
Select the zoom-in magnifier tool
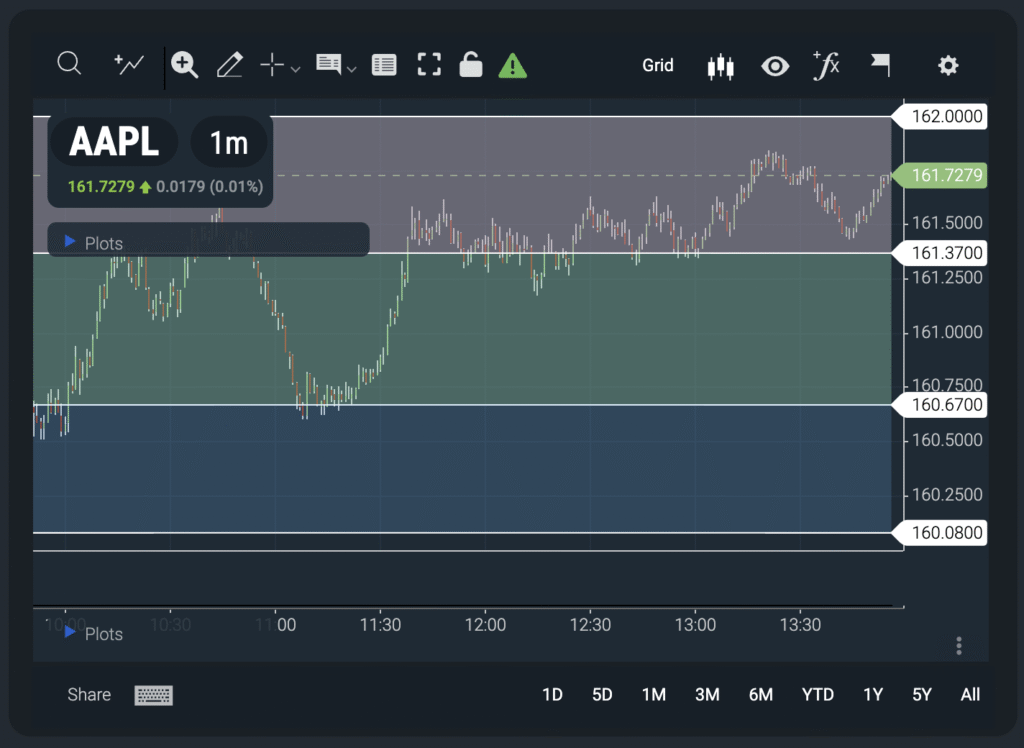(184, 65)
